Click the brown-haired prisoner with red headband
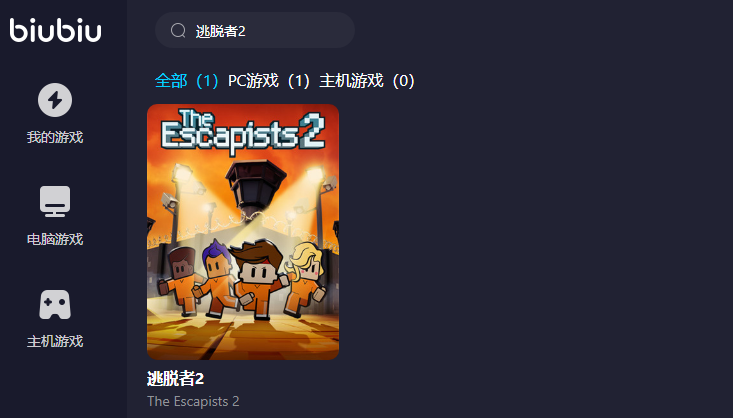733x418 pixels. (258, 281)
